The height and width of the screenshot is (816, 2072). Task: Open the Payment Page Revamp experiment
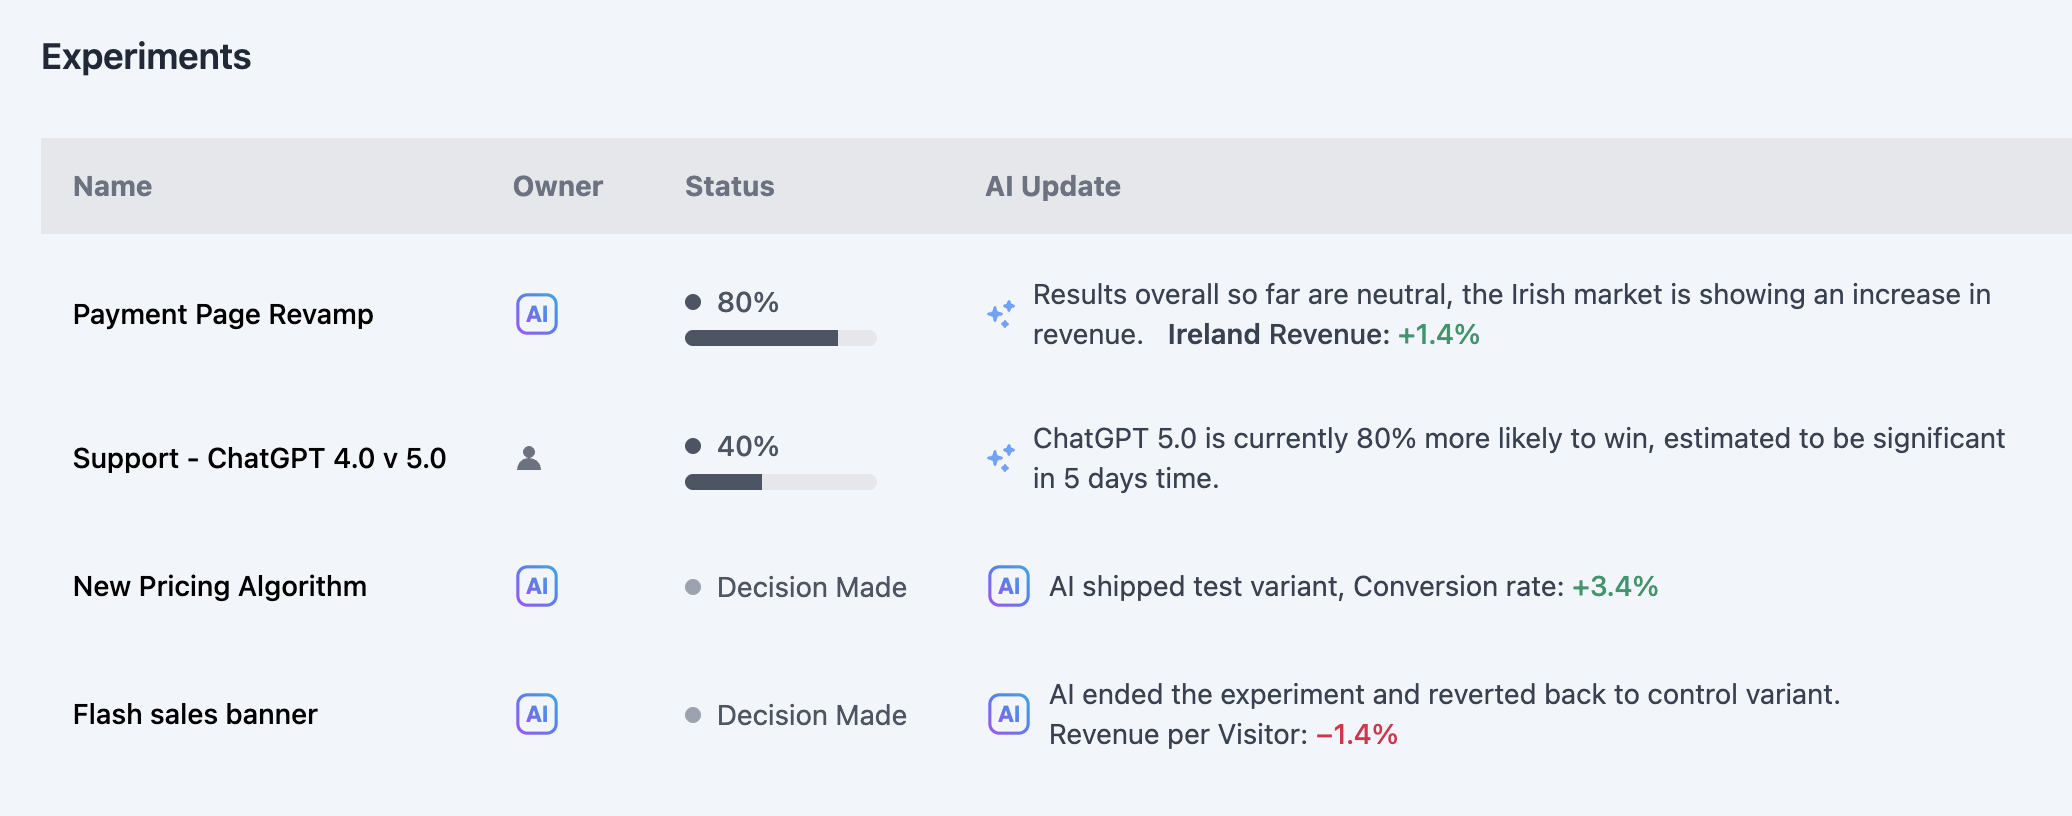(x=223, y=314)
